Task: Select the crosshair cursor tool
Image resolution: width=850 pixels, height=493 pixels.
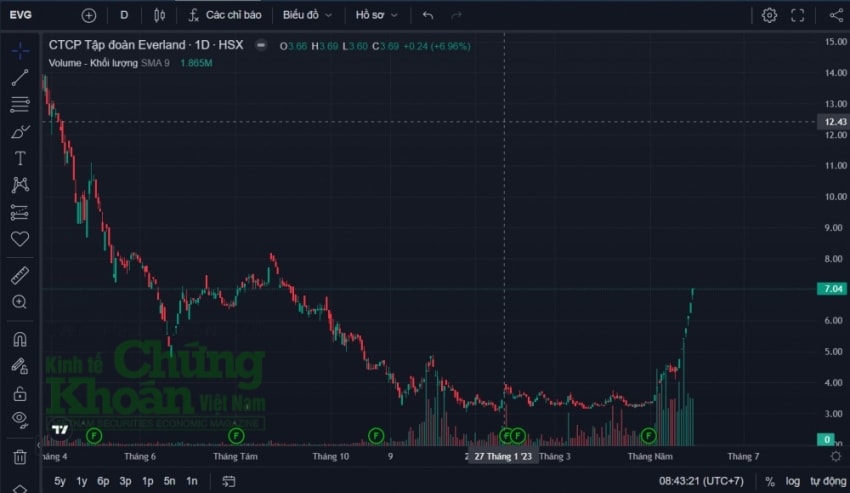Action: click(x=20, y=51)
